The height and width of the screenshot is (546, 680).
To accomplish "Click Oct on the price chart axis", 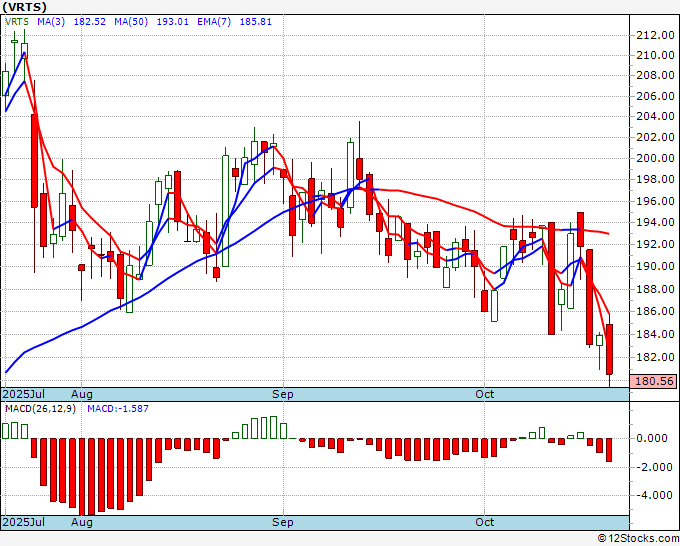I will pyautogui.click(x=484, y=394).
